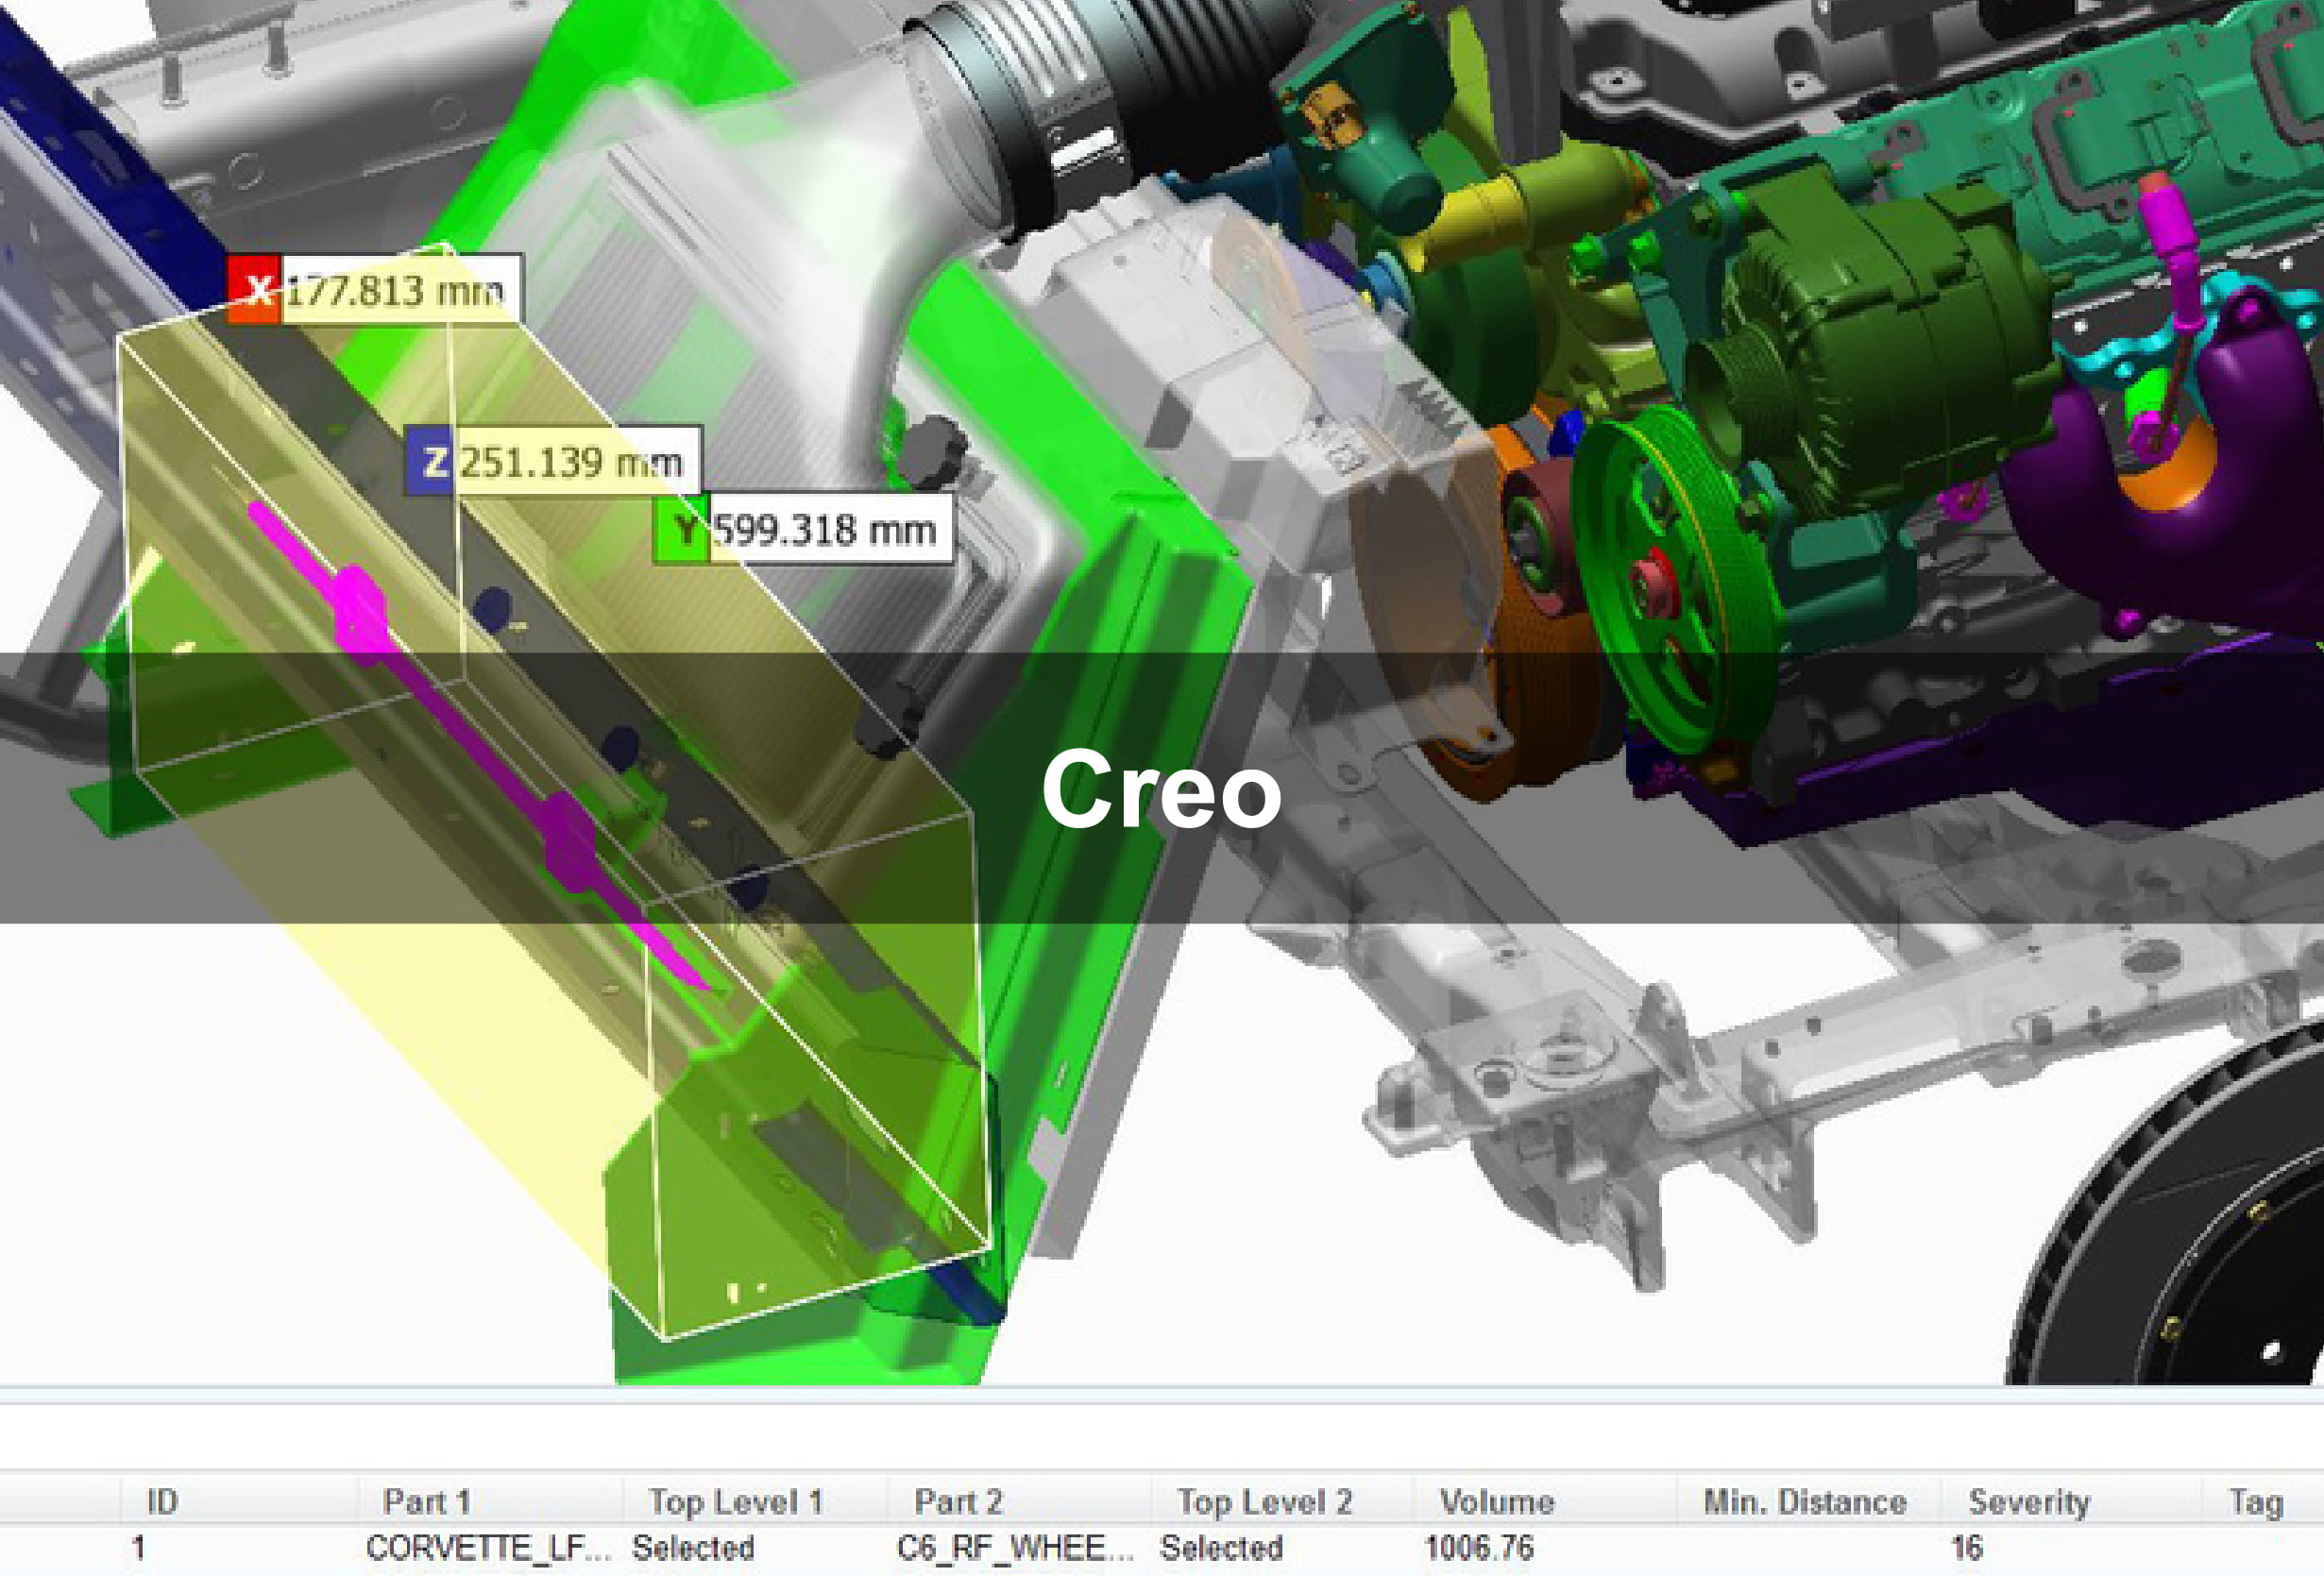Click the green Y axis marker
This screenshot has height=1576, width=2324.
(681, 529)
